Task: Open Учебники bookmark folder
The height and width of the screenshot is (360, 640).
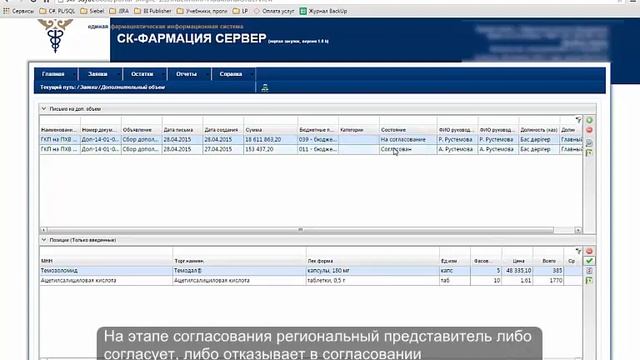Action: point(202,11)
